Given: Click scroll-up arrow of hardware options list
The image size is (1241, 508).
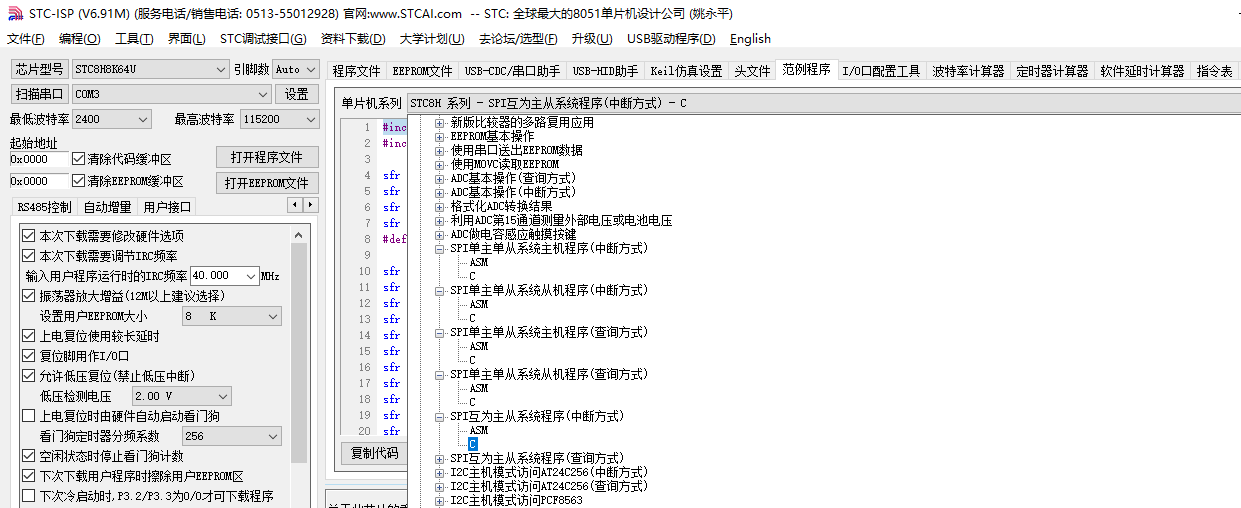Looking at the screenshot, I should tap(299, 235).
